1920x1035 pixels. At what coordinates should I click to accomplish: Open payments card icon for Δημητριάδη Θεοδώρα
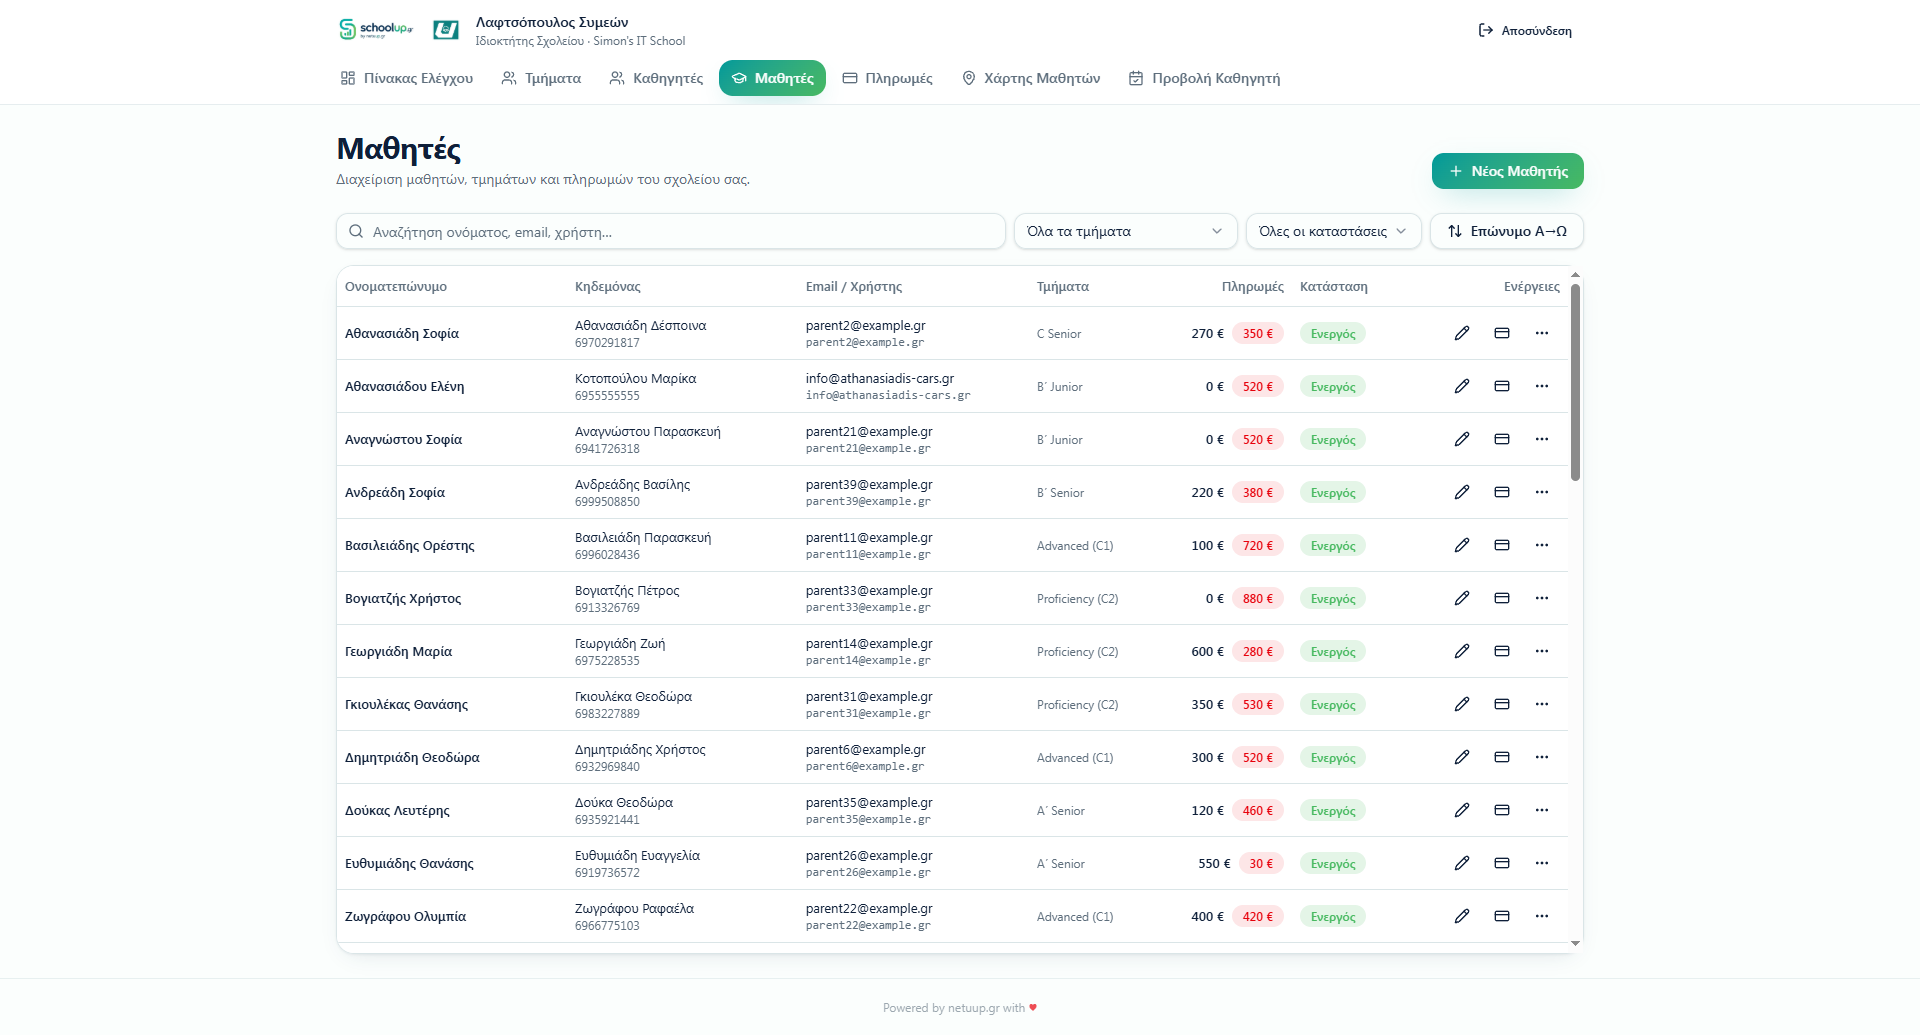pos(1502,757)
